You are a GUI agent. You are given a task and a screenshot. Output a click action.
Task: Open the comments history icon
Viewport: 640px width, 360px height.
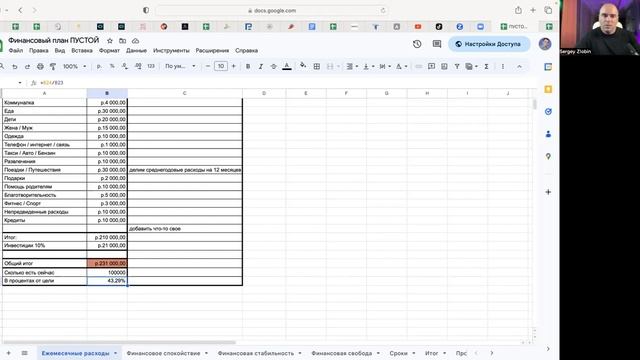(x=437, y=44)
